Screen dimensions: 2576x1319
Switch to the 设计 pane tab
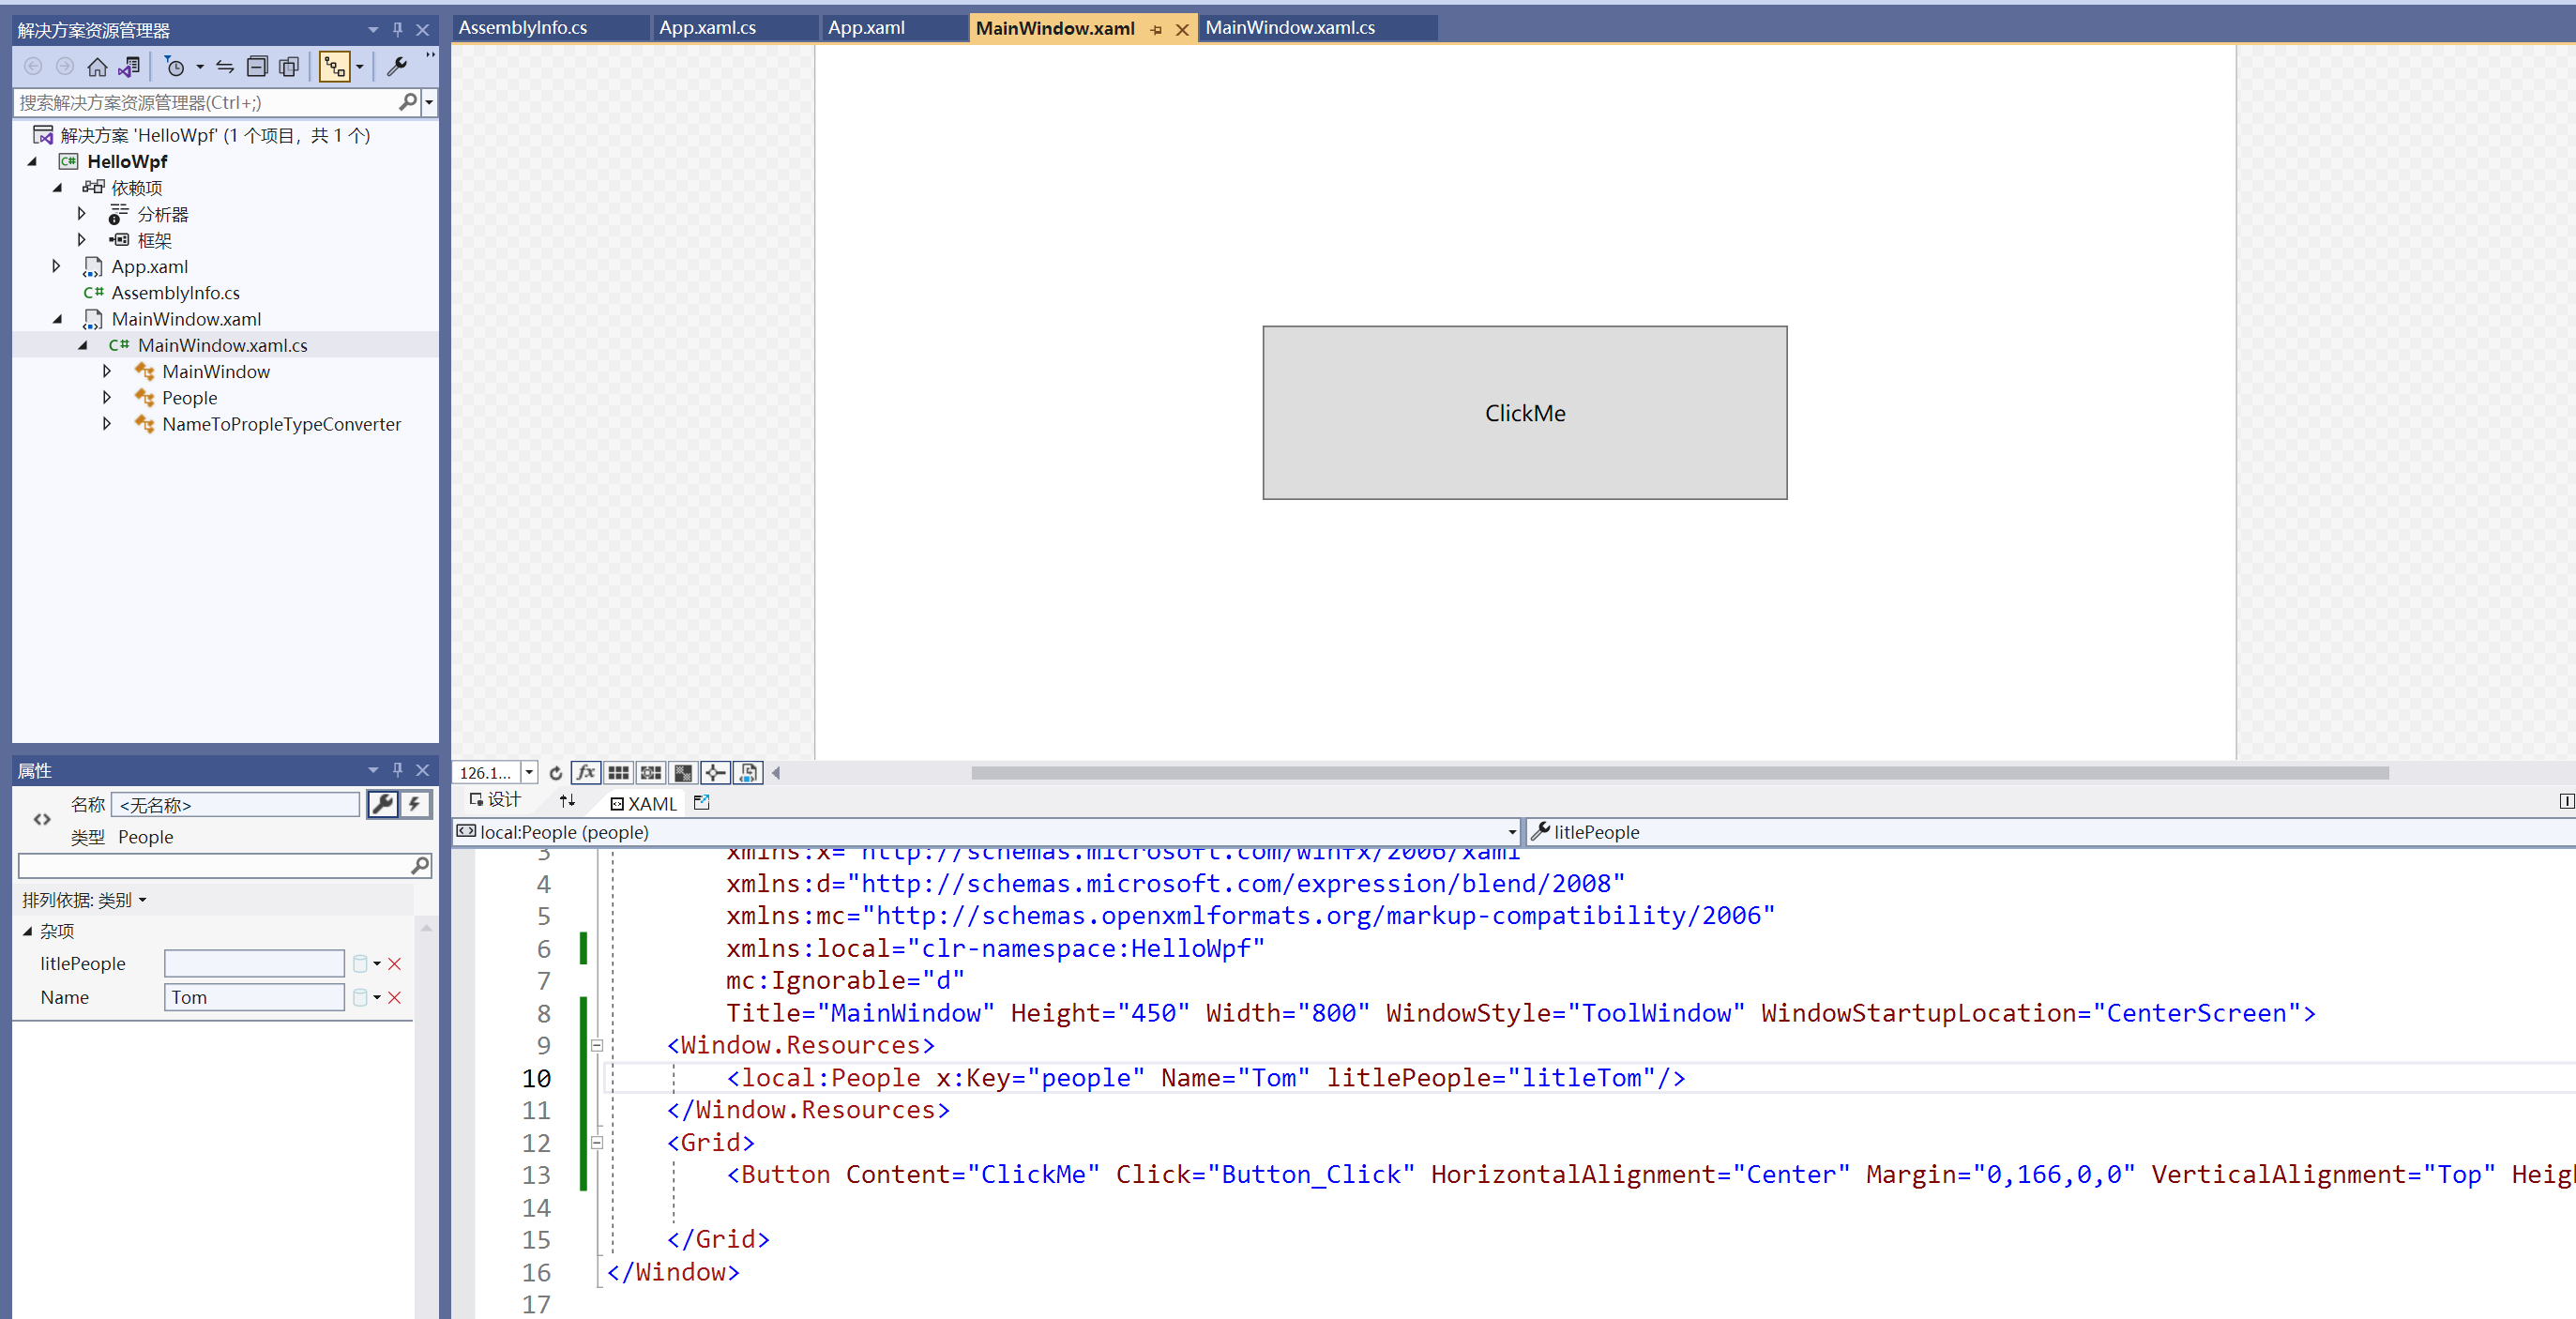tap(496, 800)
